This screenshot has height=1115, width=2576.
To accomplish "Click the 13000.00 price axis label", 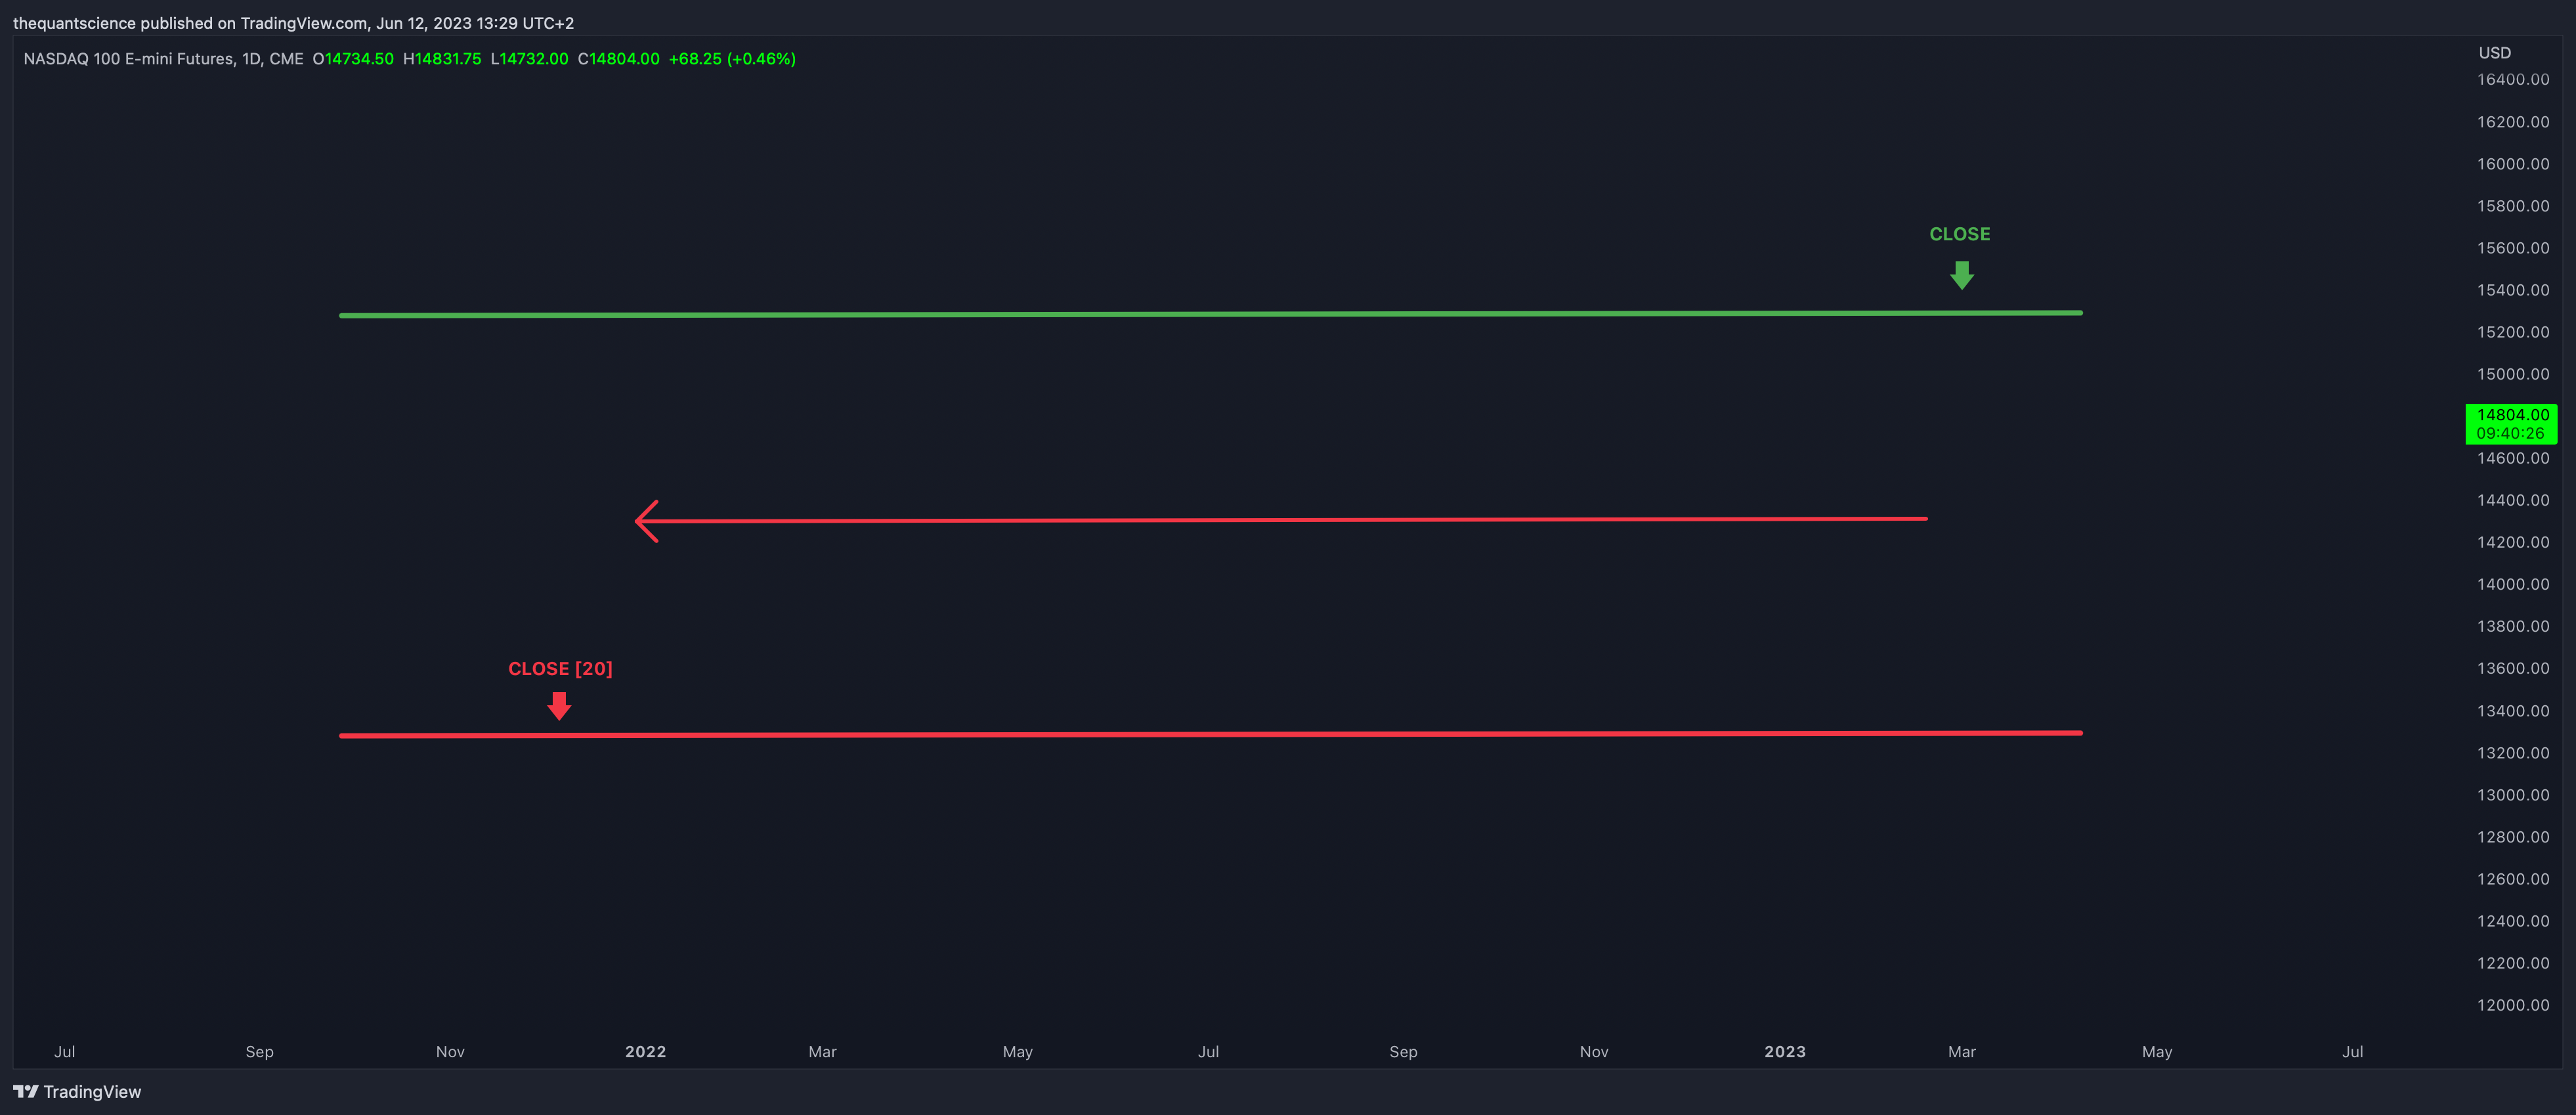I will click(2512, 795).
